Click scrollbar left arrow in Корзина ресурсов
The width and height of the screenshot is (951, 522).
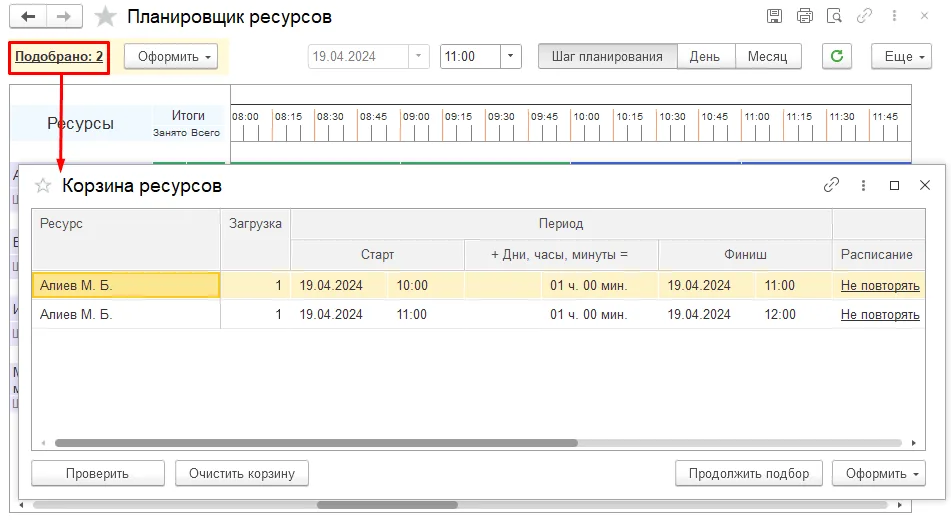(43, 443)
